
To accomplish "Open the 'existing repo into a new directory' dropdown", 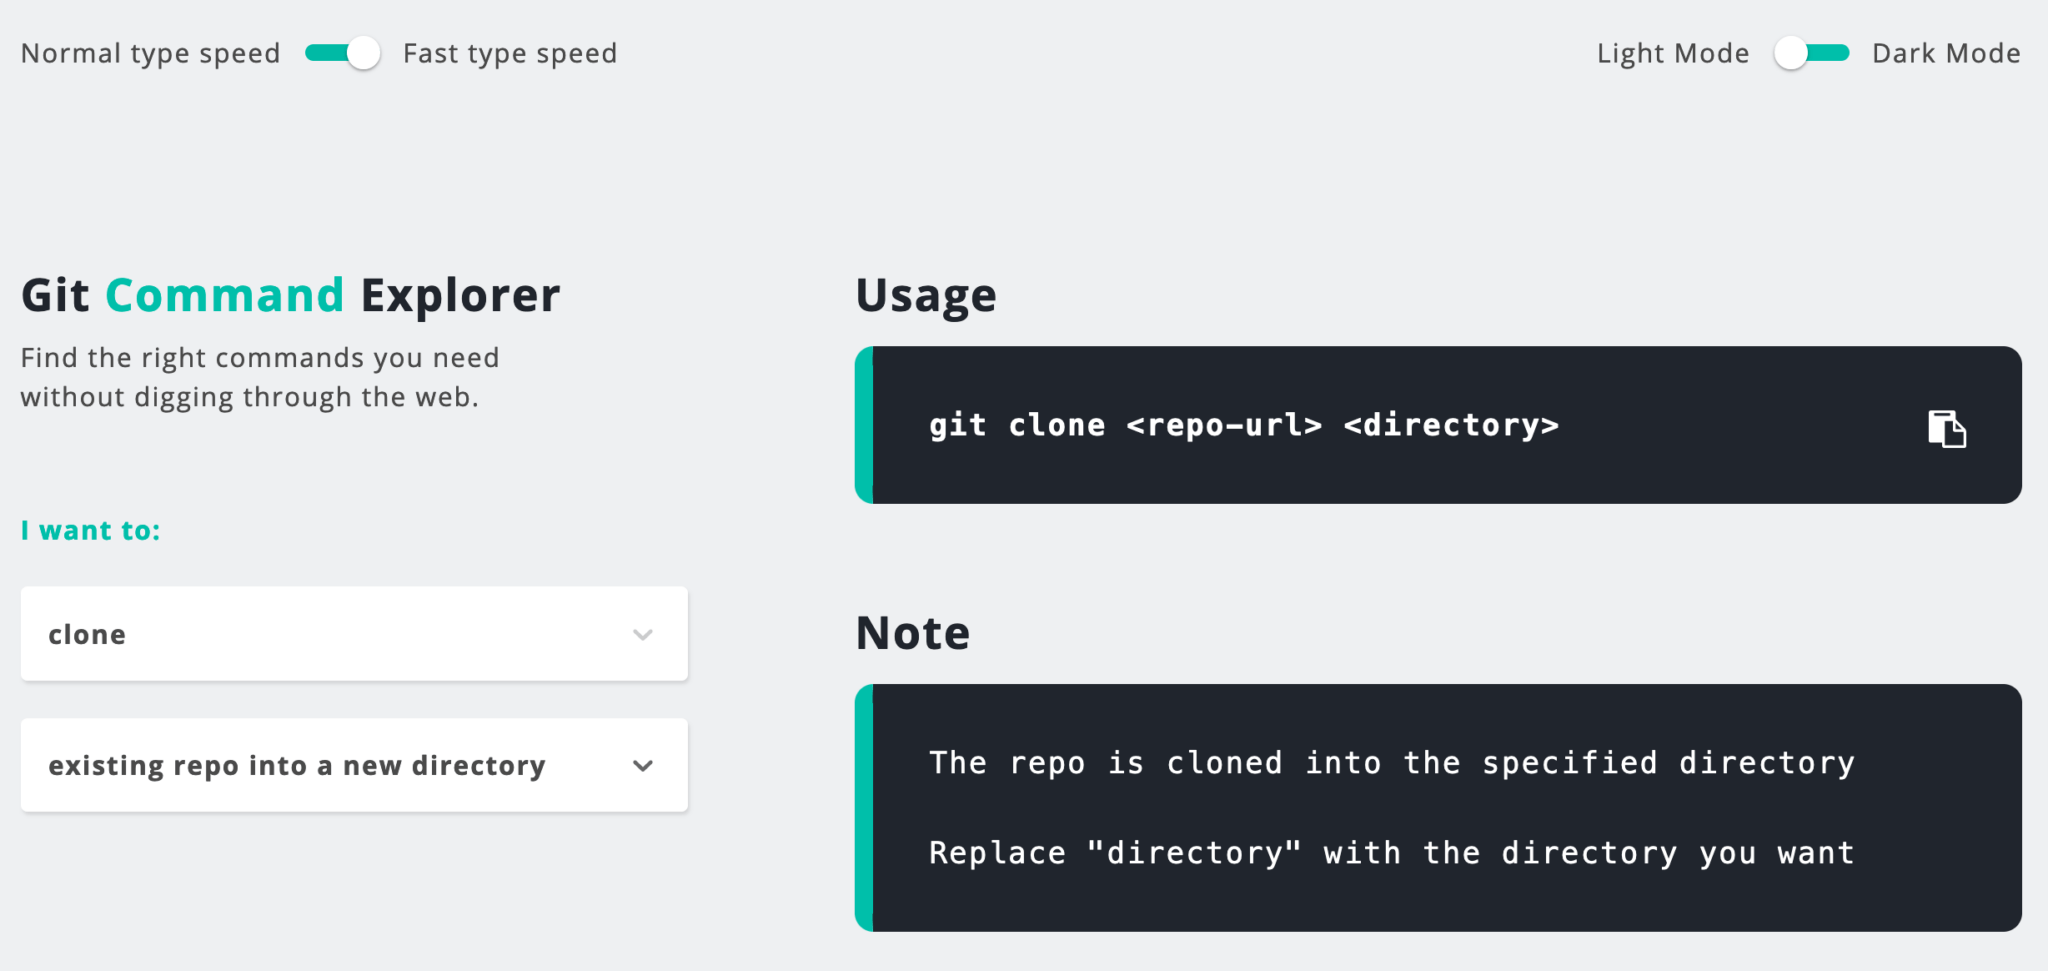I will click(353, 765).
